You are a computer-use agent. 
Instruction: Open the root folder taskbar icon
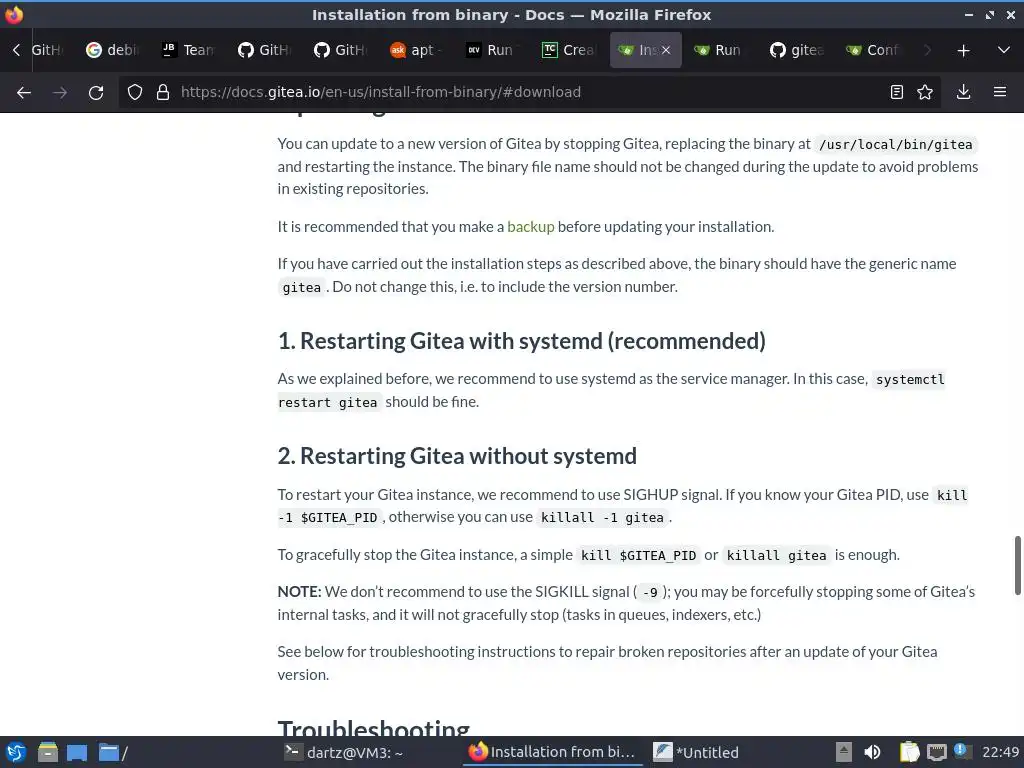tap(113, 752)
